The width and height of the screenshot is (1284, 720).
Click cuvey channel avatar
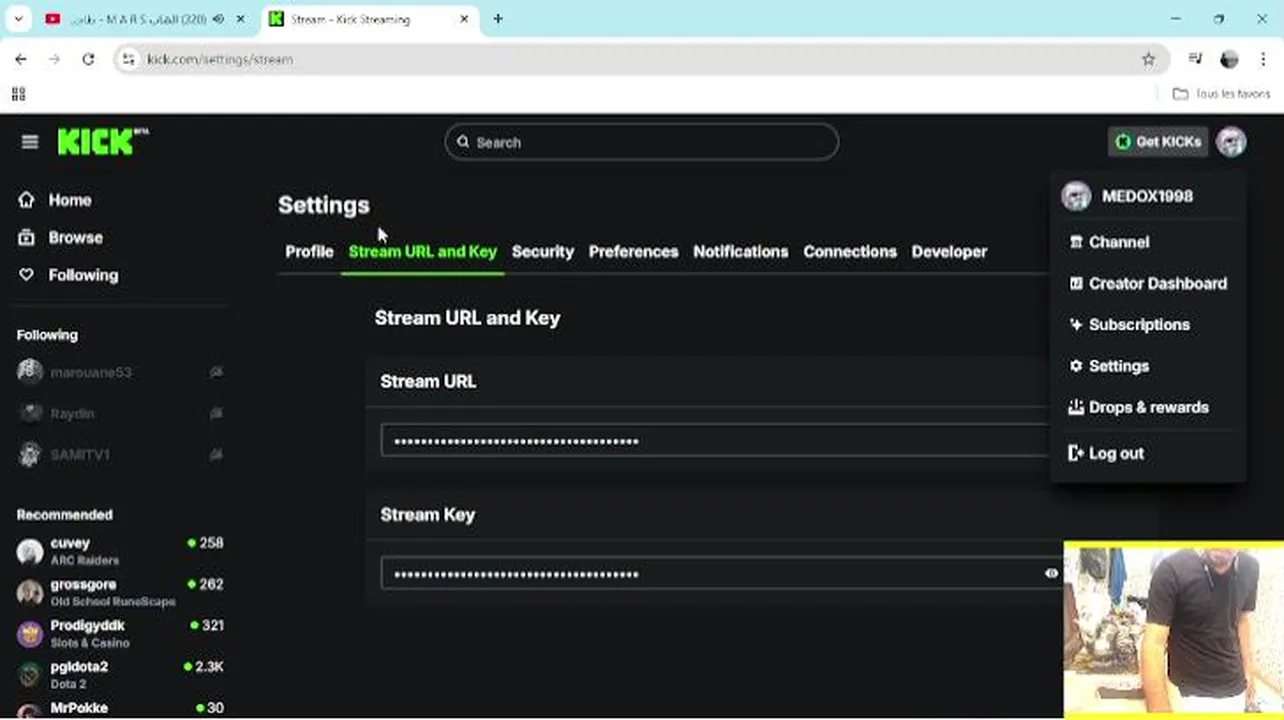[x=30, y=551]
